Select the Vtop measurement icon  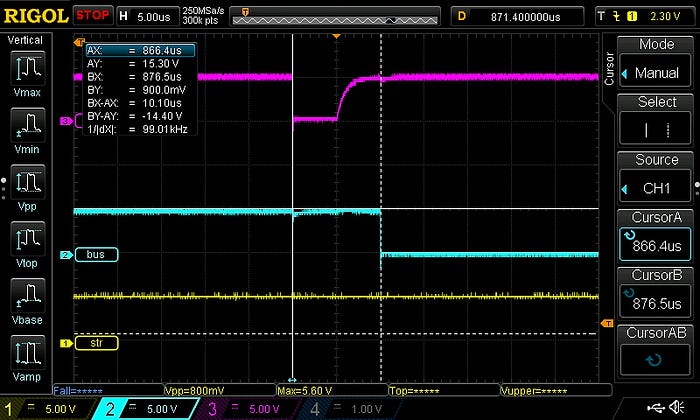coord(28,239)
